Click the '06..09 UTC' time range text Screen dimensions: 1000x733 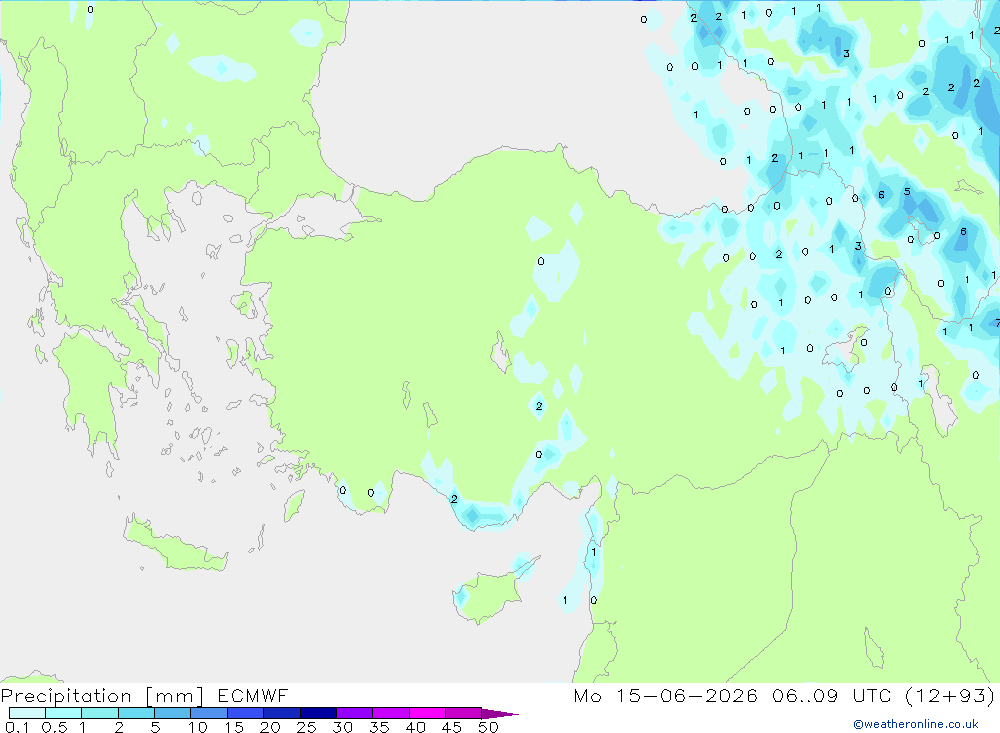click(x=834, y=696)
